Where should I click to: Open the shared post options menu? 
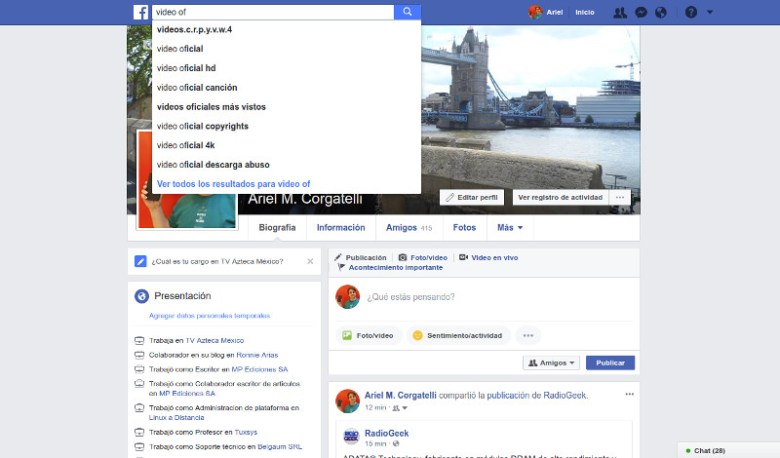pos(629,394)
